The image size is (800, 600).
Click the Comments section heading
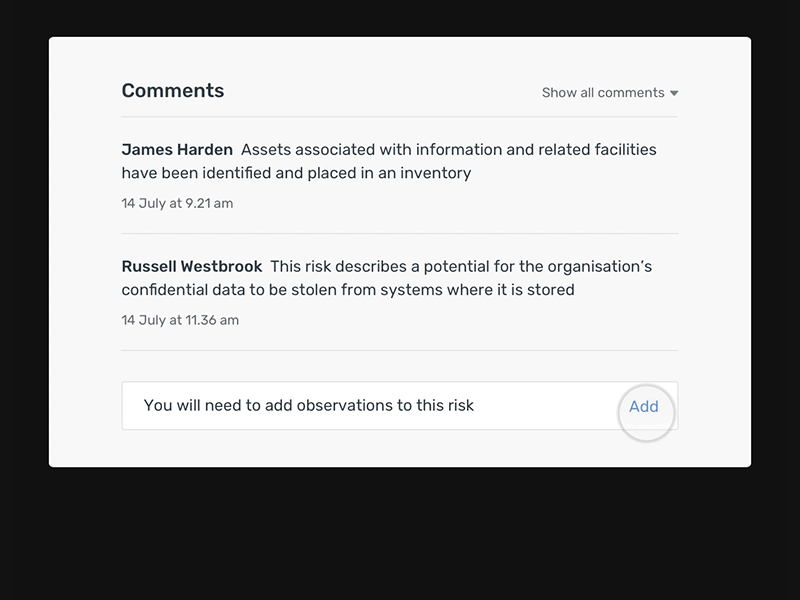click(173, 91)
